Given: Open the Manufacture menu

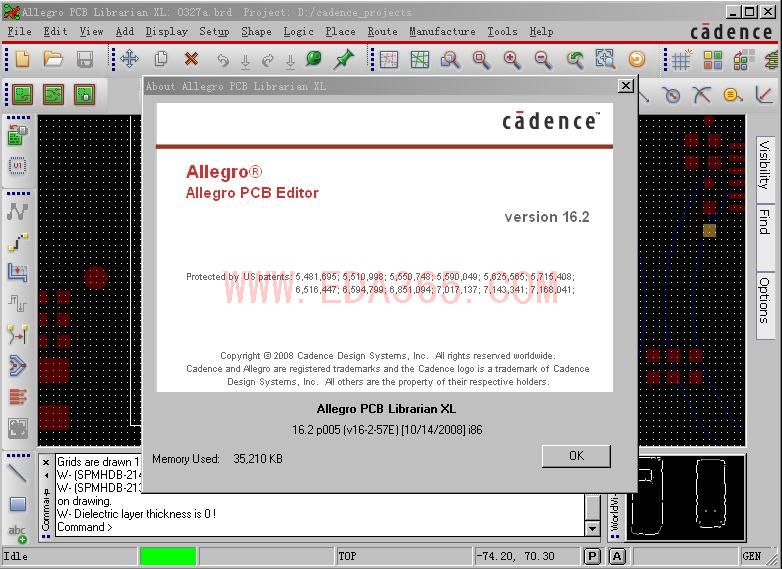Looking at the screenshot, I should click(442, 31).
